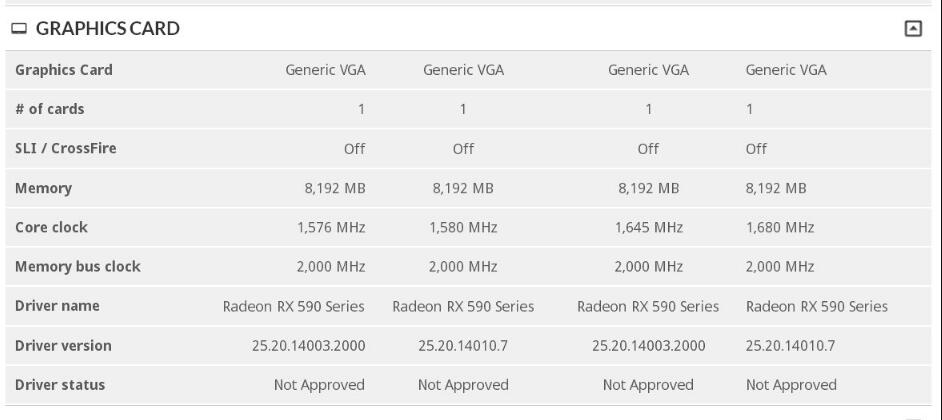
Task: Select the 1,680 MHz core clock value
Action: coord(780,227)
